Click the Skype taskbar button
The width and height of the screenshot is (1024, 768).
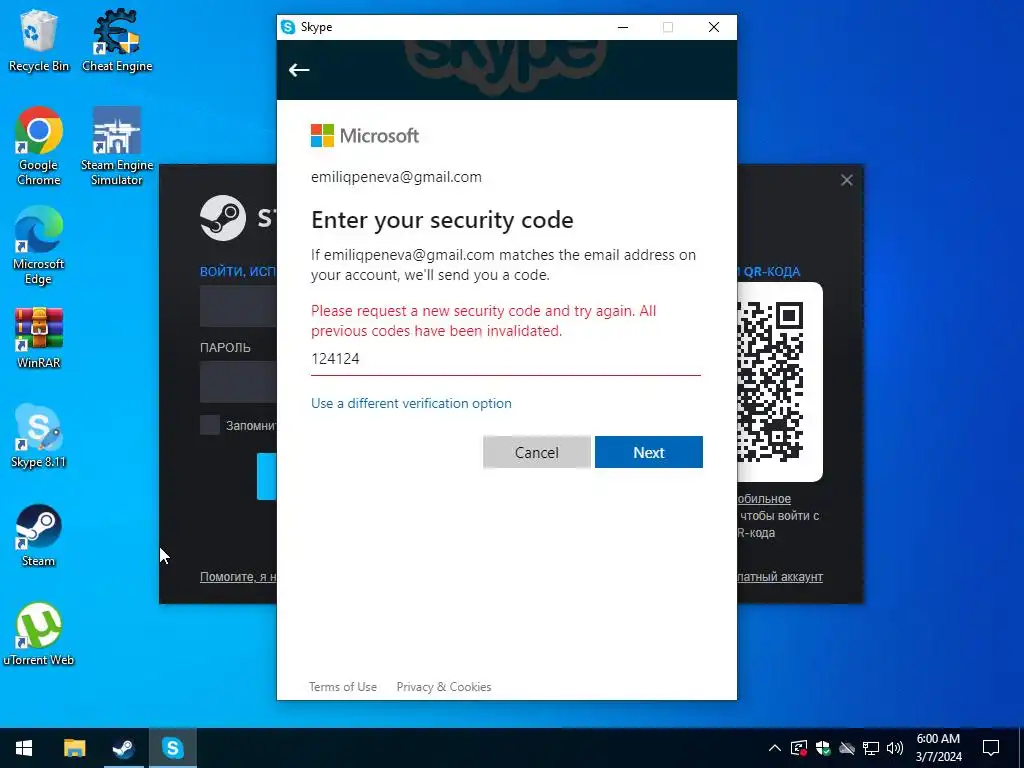point(172,748)
